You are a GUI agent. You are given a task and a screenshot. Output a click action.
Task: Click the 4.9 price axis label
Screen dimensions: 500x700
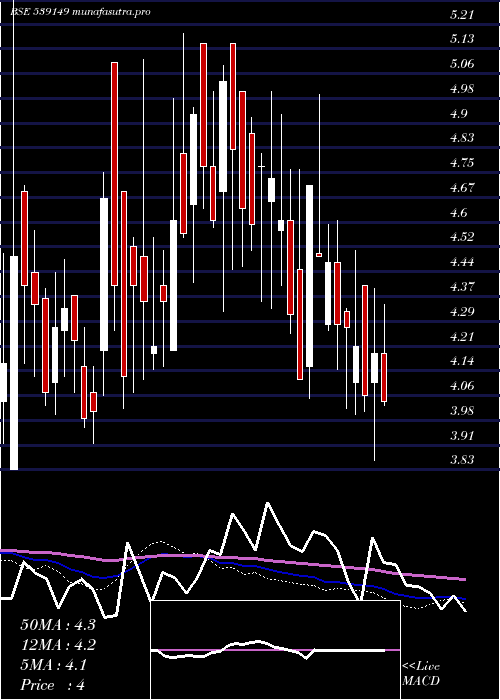[x=458, y=114]
